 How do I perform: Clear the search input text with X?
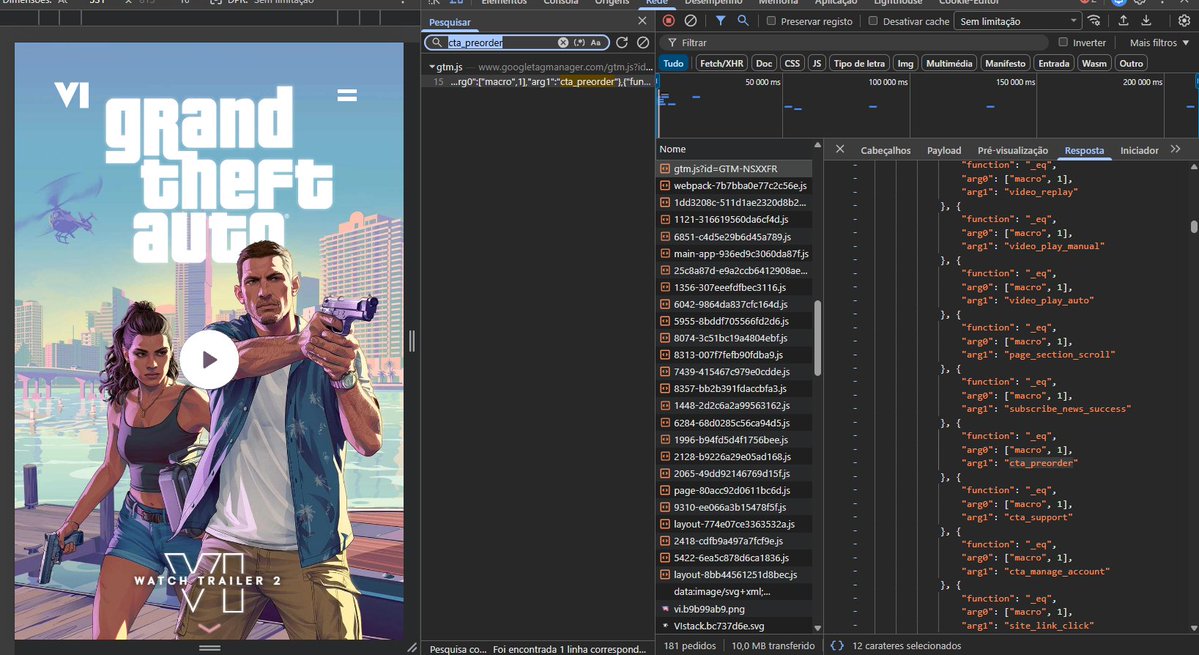pyautogui.click(x=563, y=43)
